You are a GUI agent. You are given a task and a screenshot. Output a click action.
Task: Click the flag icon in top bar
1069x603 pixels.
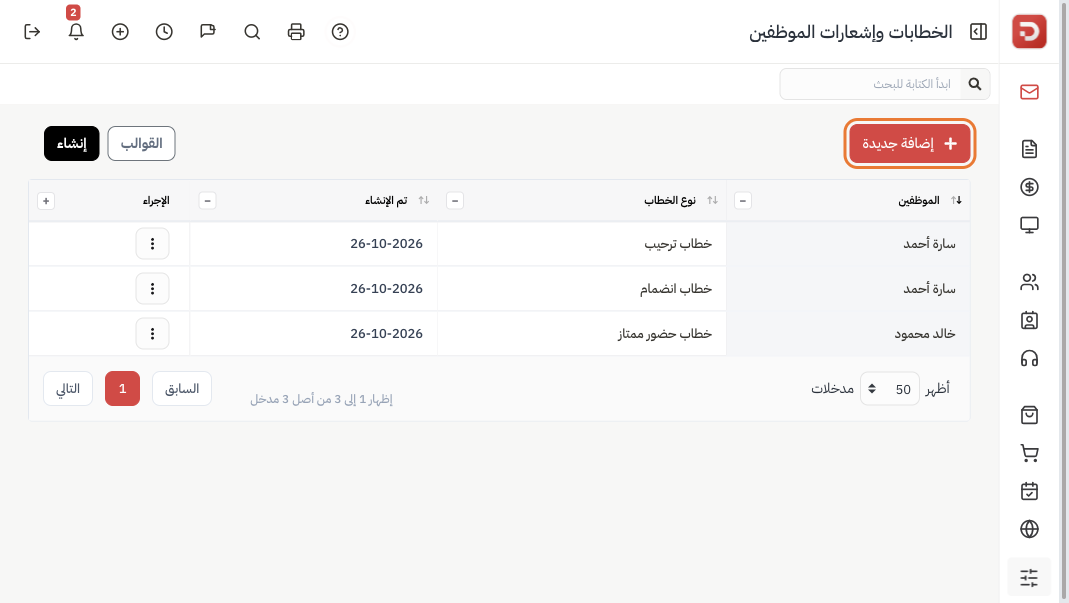tap(208, 32)
